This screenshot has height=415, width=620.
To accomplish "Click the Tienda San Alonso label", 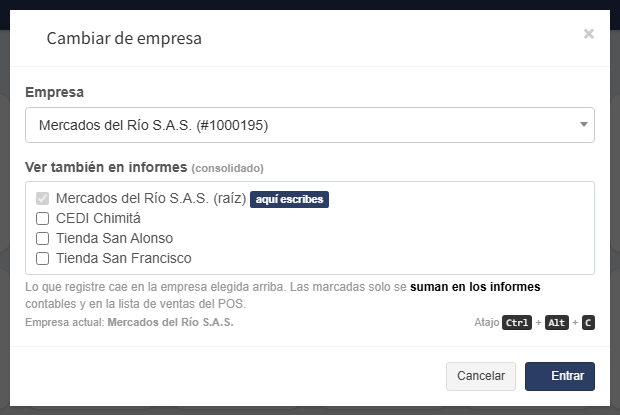I will pos(114,238).
